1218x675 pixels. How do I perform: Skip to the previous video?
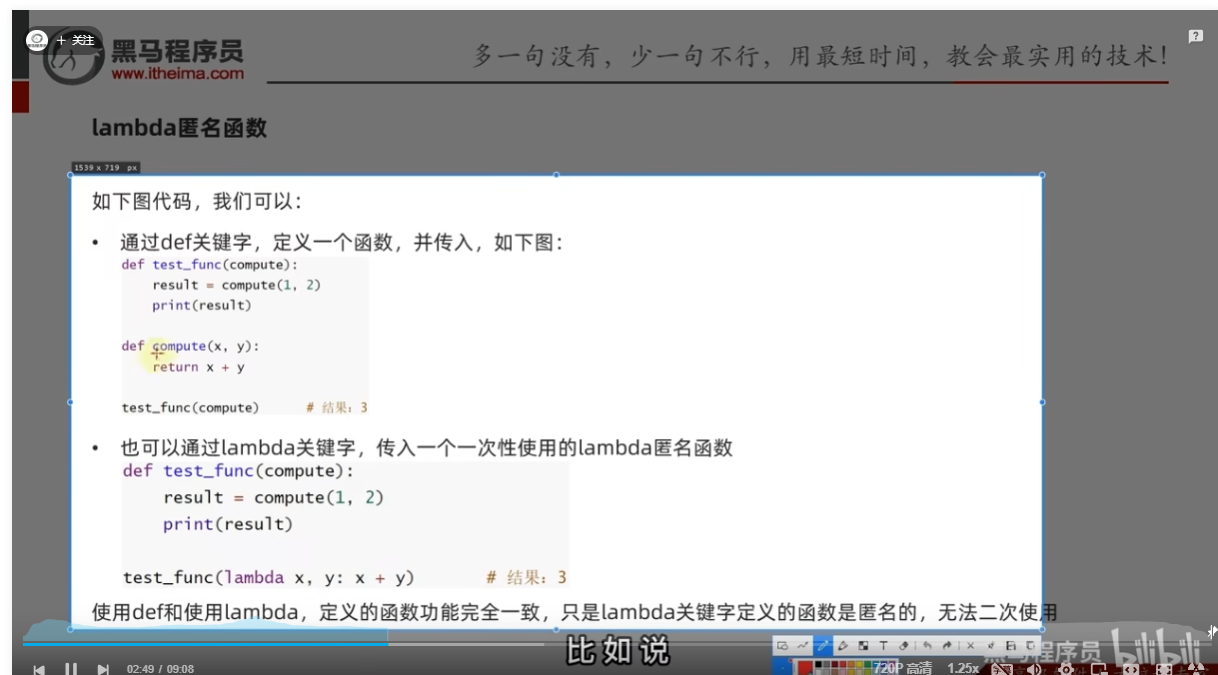[39, 669]
